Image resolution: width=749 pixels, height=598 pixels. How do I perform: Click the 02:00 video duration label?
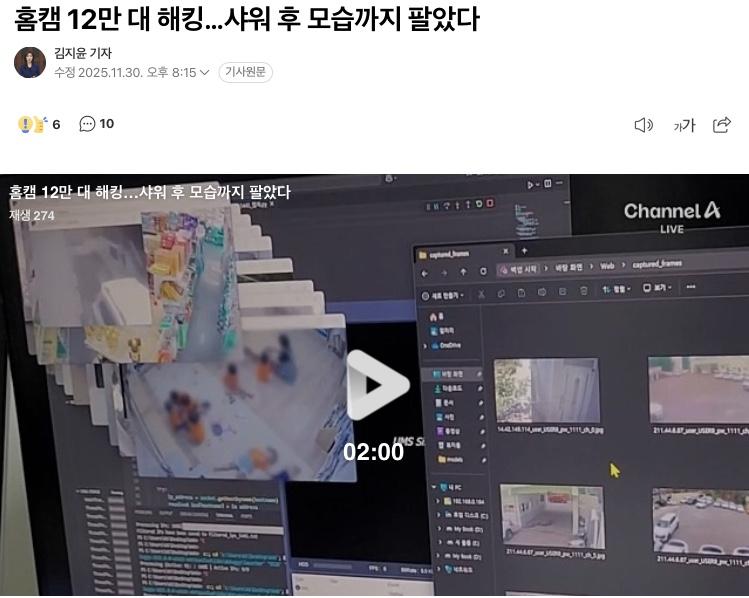(x=373, y=452)
